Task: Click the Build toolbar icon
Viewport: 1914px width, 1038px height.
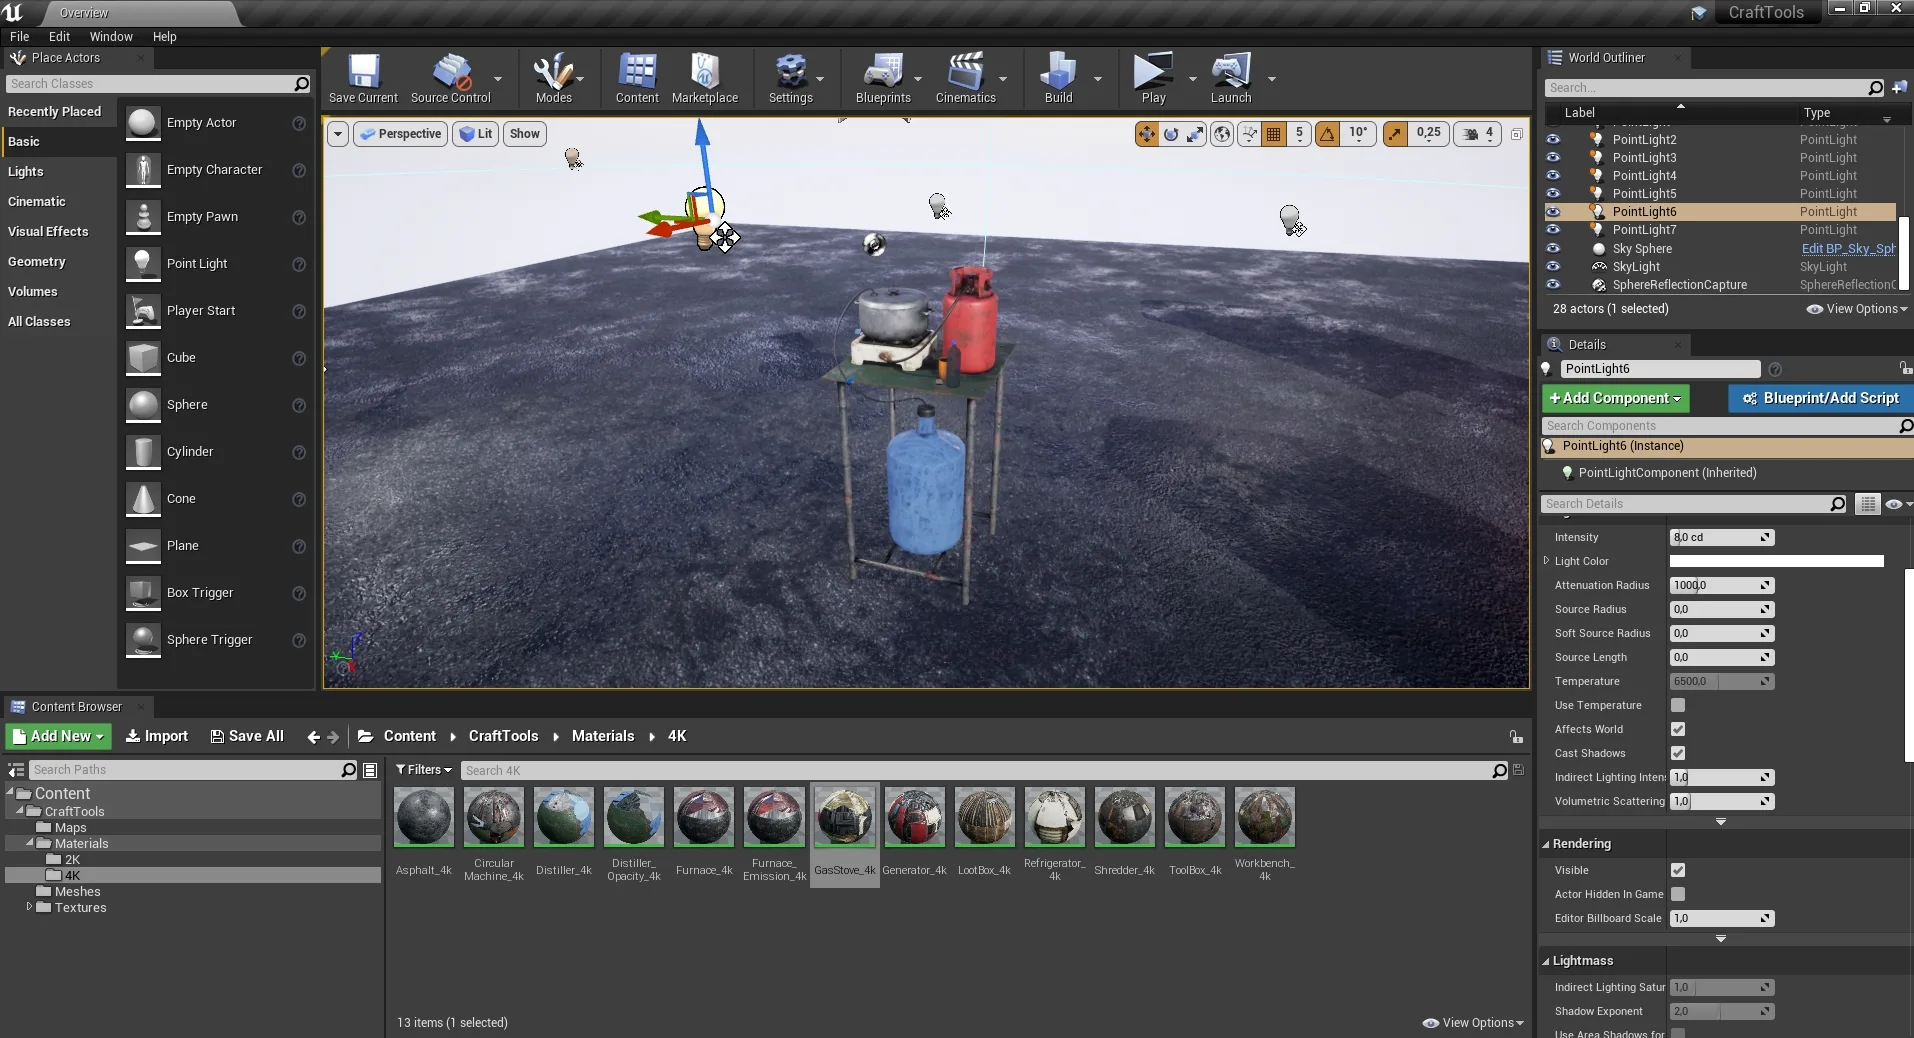Action: click(x=1058, y=78)
